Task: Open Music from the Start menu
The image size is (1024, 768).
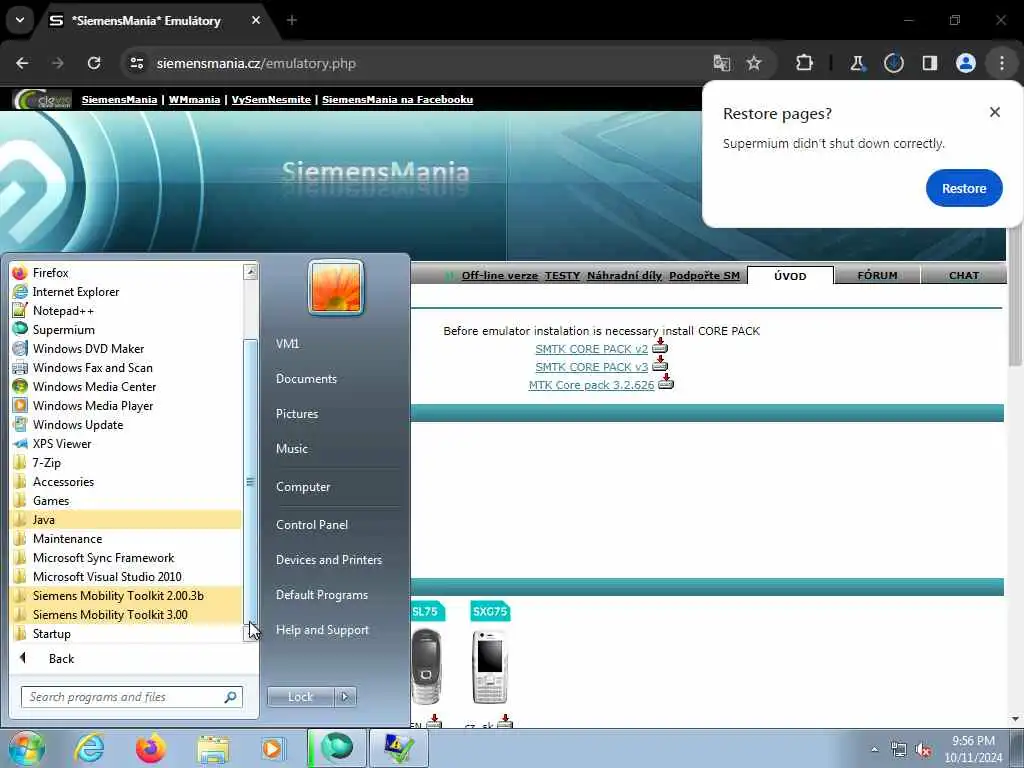Action: (291, 449)
